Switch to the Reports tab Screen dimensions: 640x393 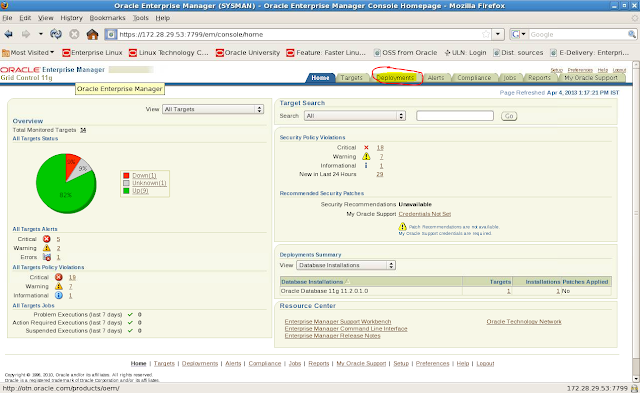coord(539,78)
